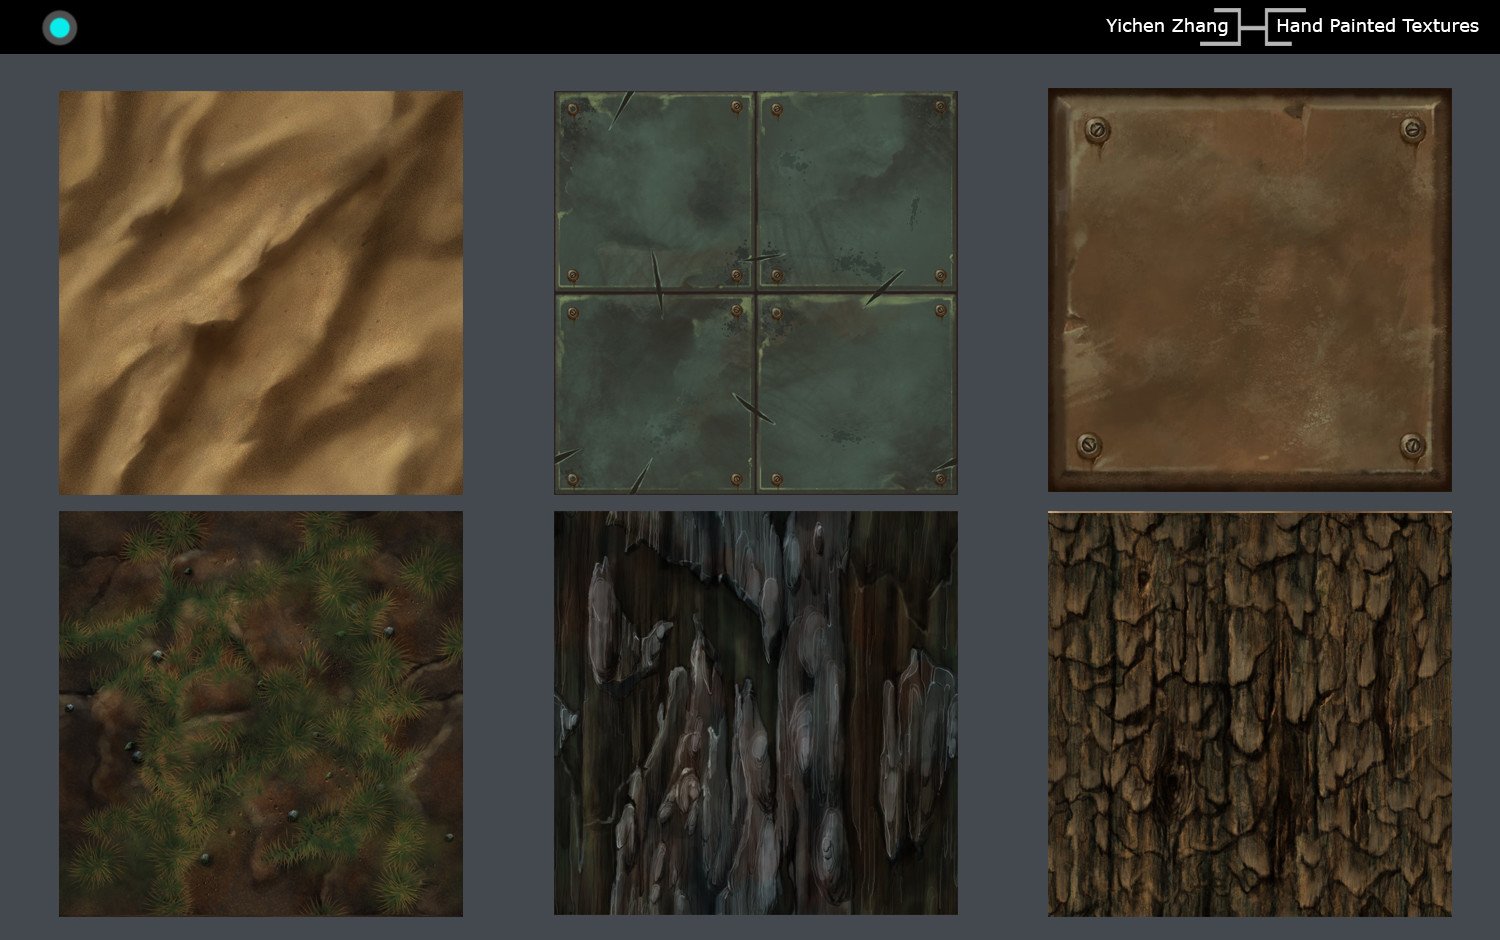Select the Hand Painted Textures title
The height and width of the screenshot is (940, 1500).
coord(1377,26)
